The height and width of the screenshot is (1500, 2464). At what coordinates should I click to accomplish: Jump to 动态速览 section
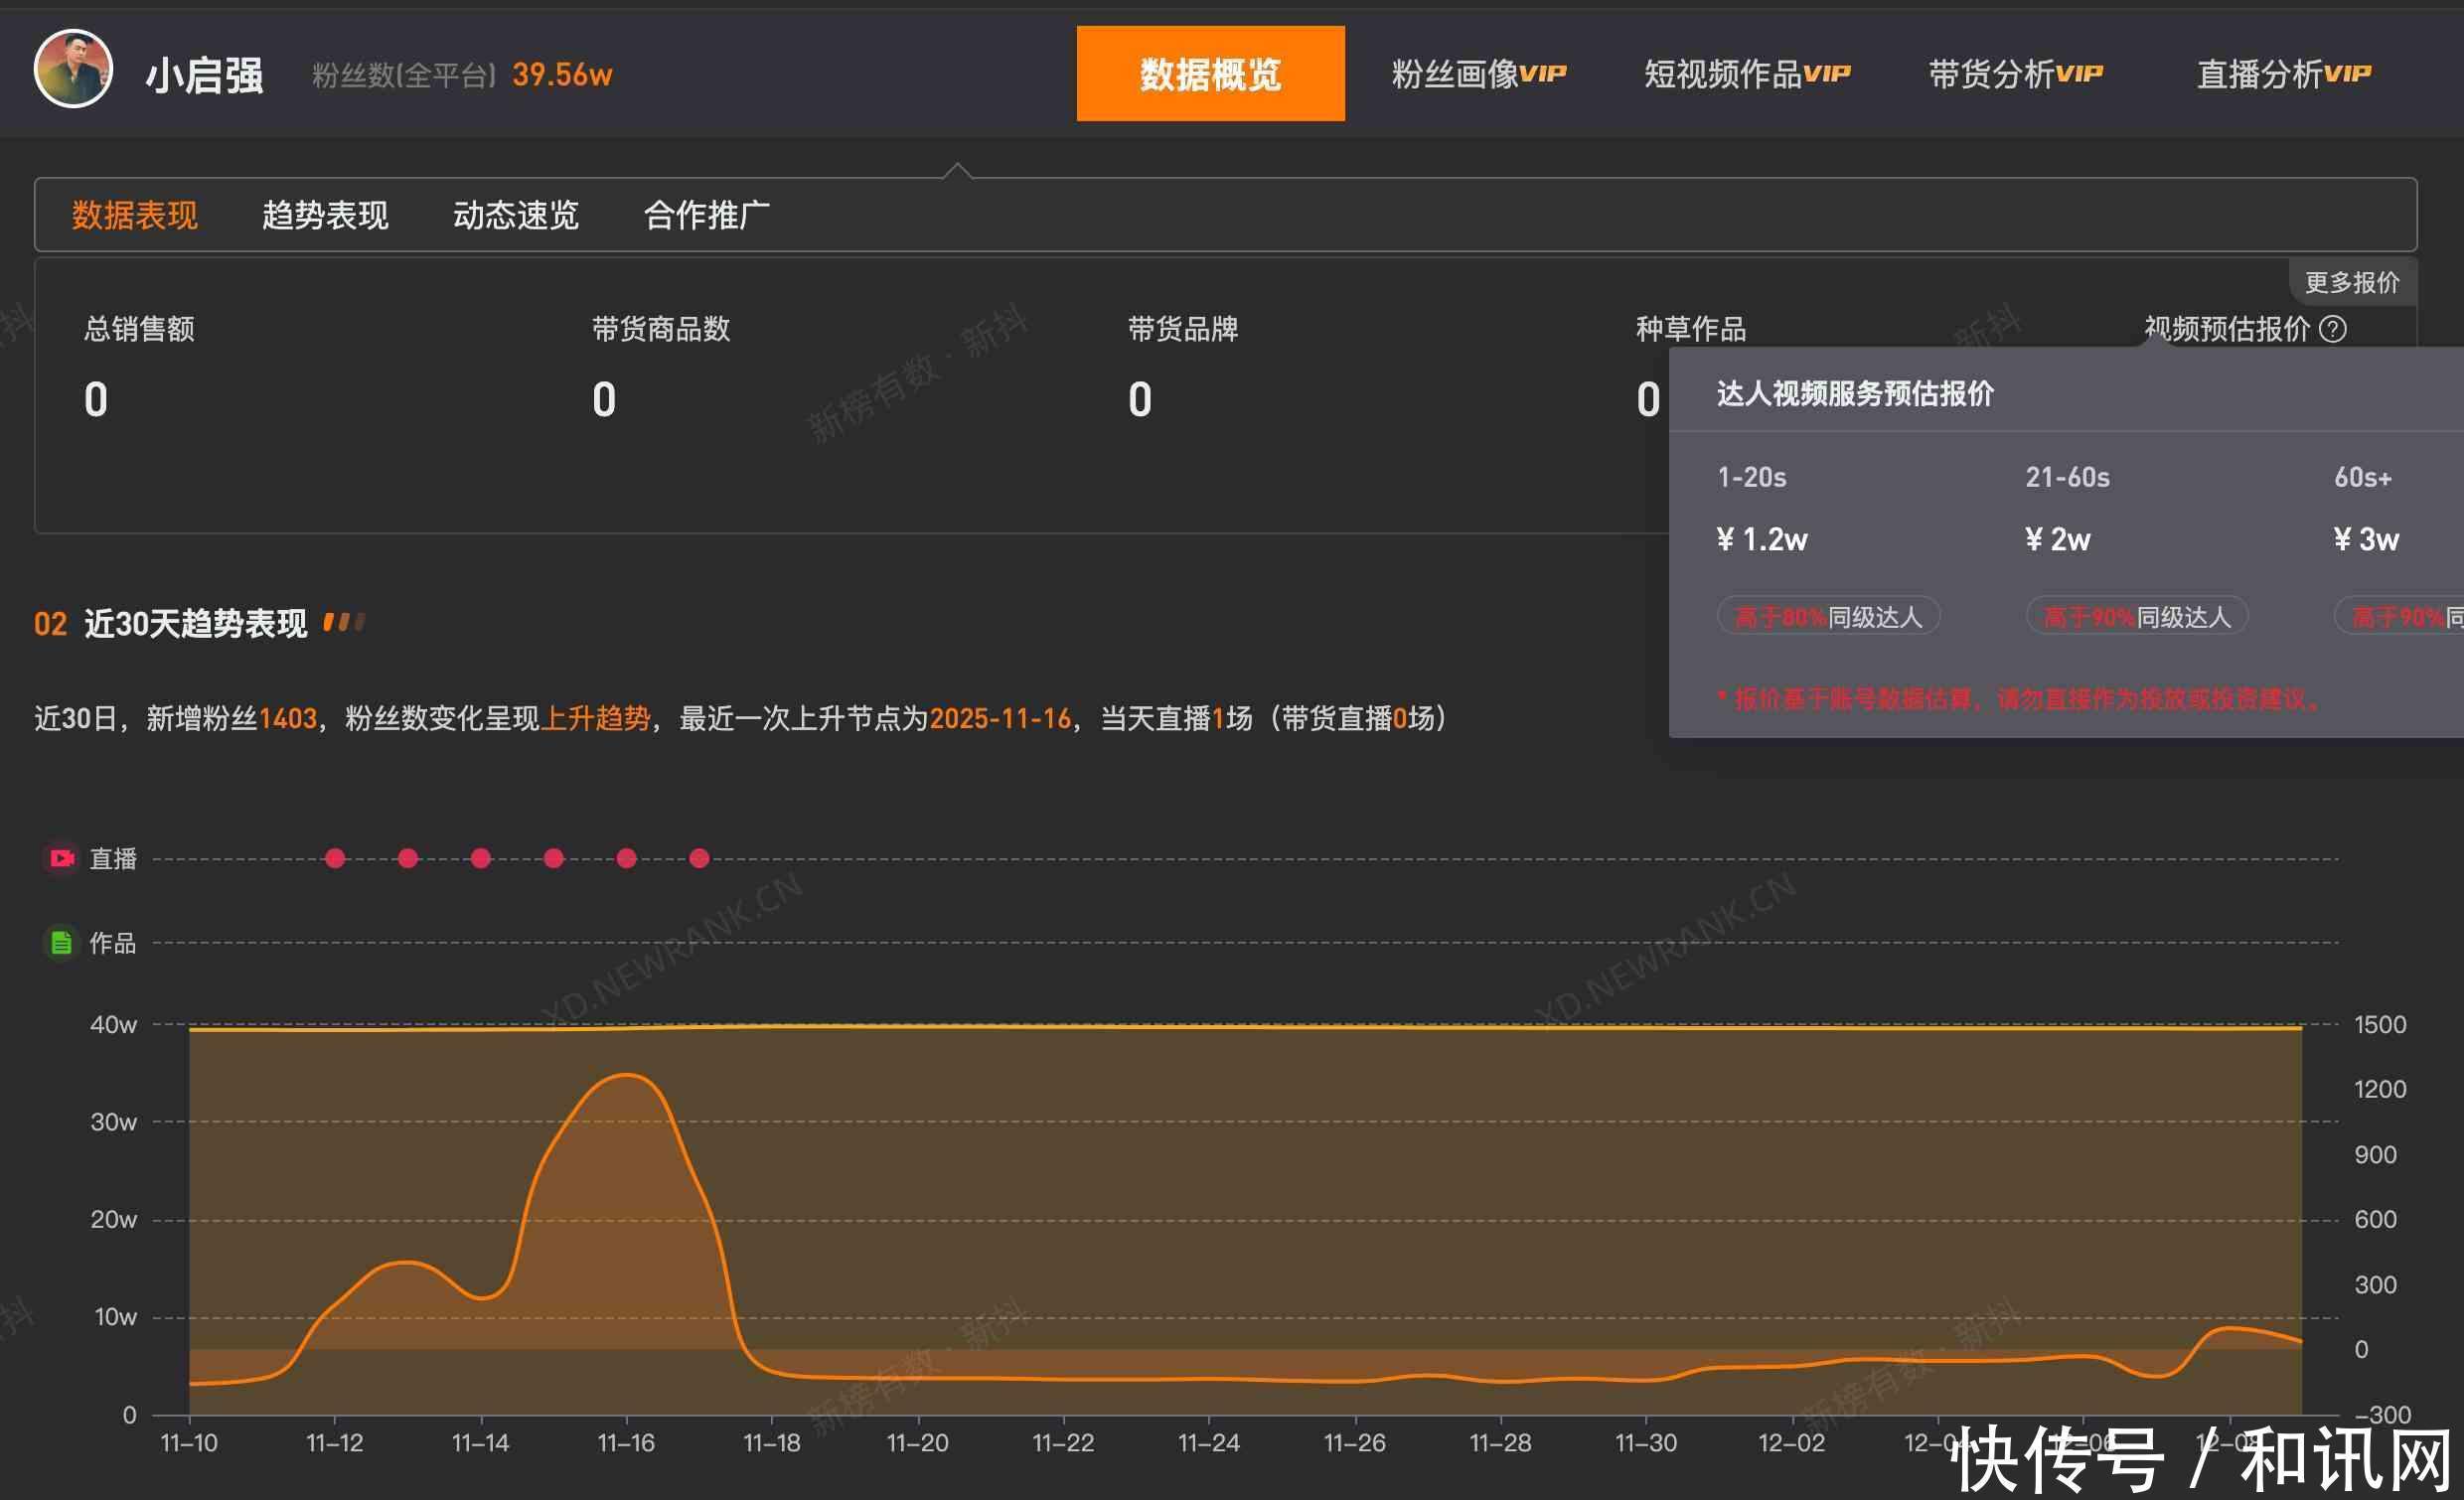point(516,215)
